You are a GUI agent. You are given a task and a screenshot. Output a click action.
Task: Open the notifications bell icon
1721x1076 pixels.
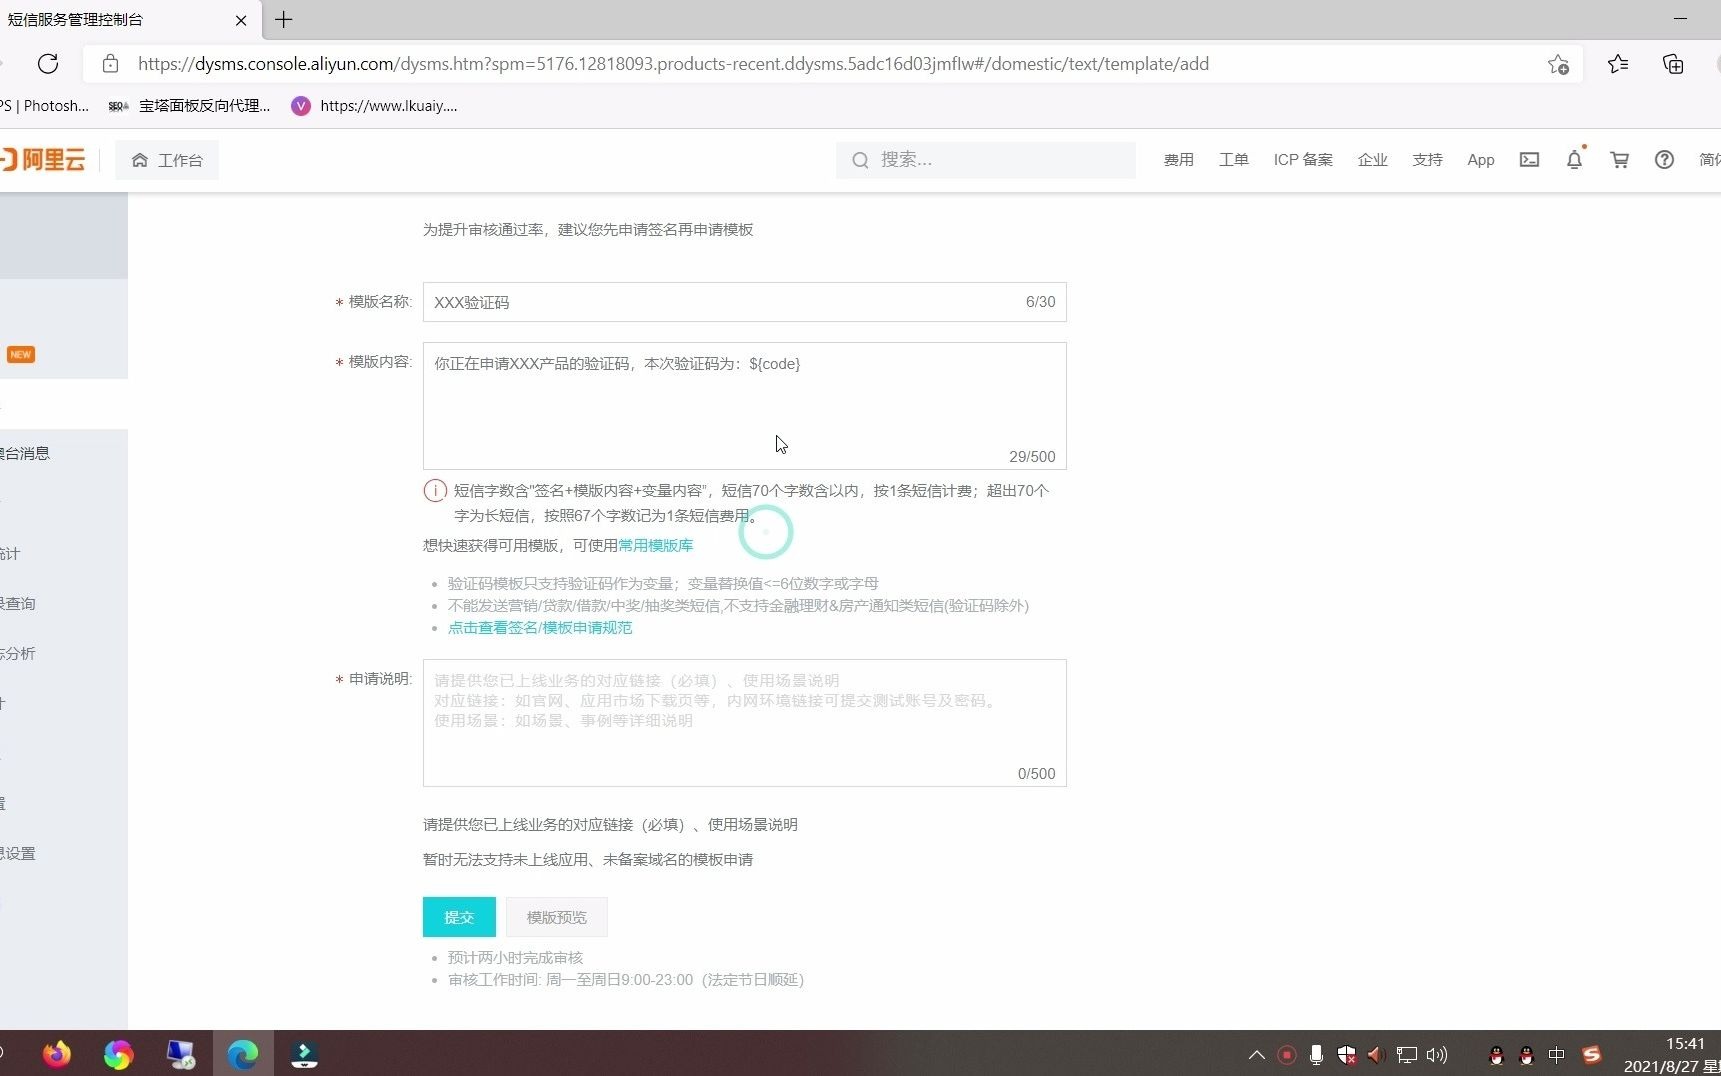pyautogui.click(x=1574, y=160)
